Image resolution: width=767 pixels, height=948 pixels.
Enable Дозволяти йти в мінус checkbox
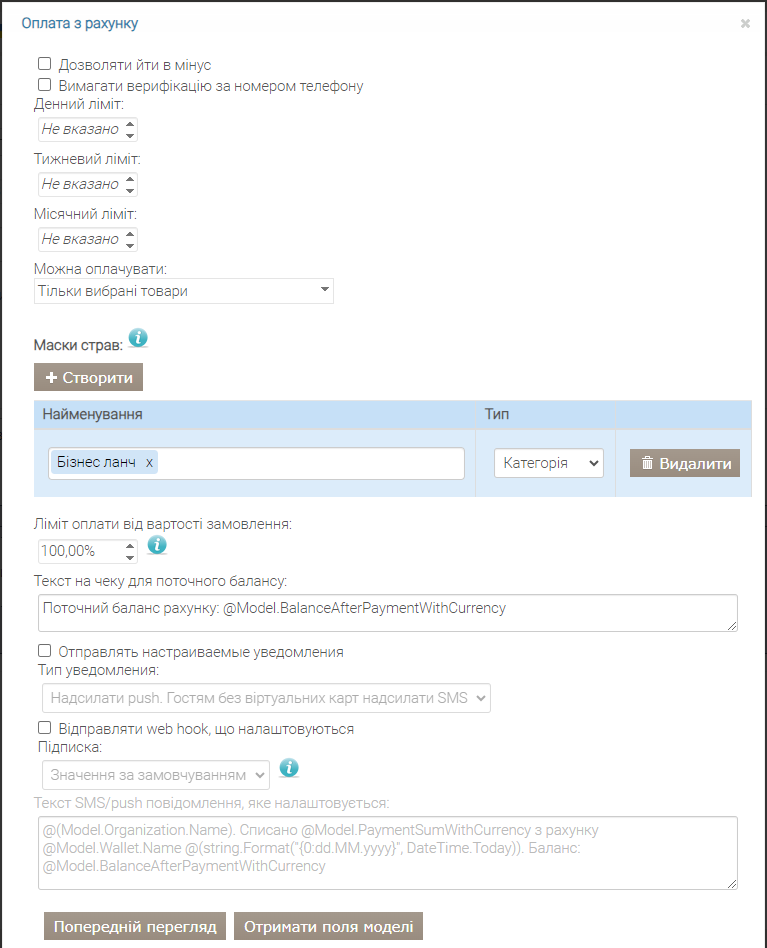pos(45,63)
